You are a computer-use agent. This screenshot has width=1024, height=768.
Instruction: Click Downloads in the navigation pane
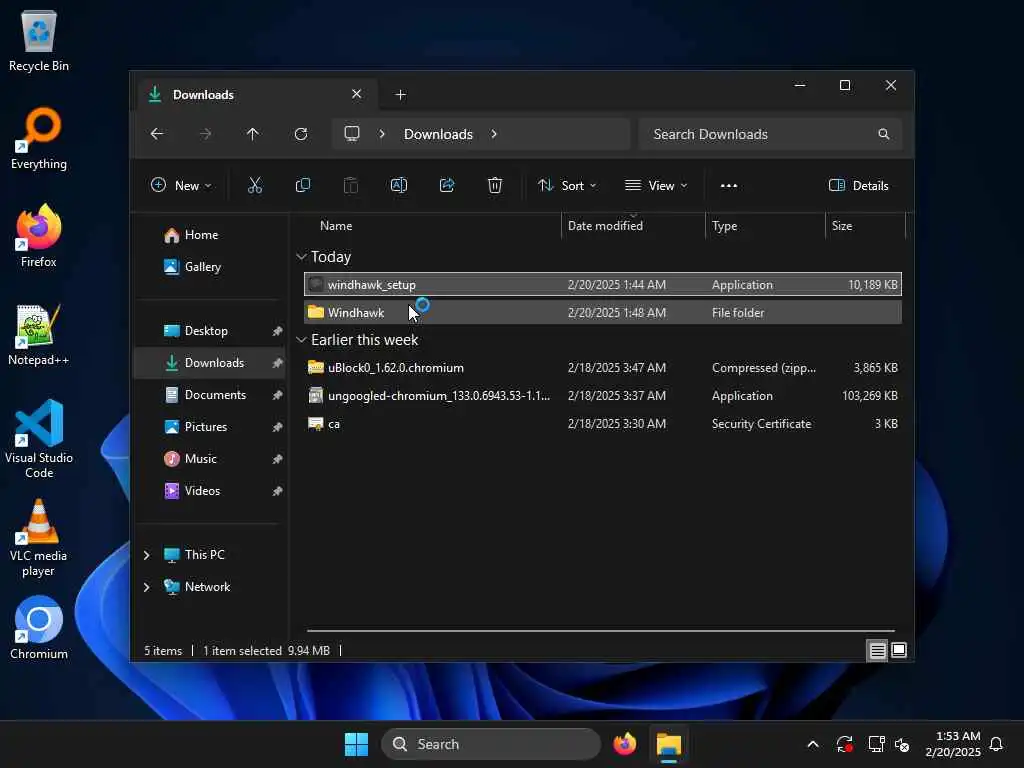click(x=210, y=363)
